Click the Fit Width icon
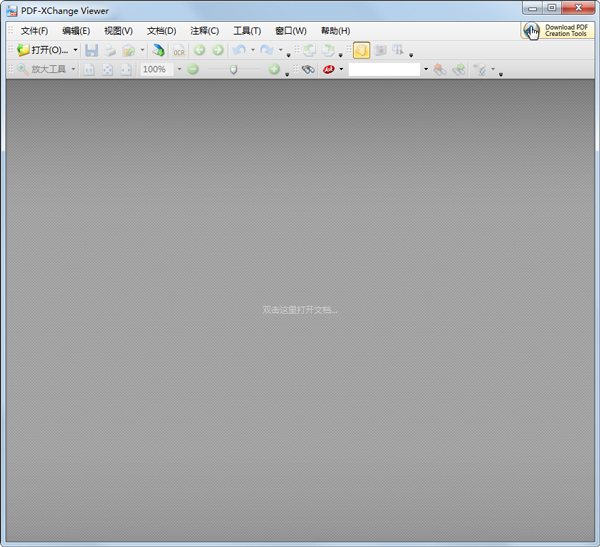The width and height of the screenshot is (600, 547). (x=126, y=69)
